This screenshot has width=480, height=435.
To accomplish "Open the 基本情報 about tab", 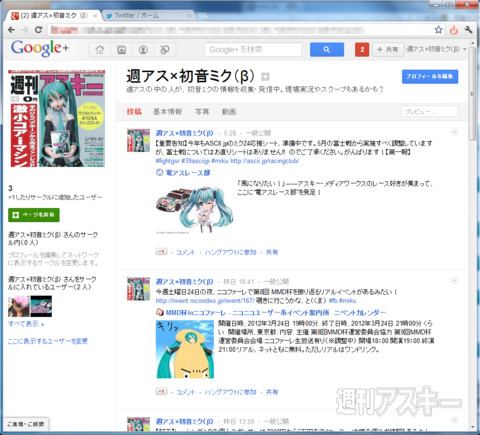I will pos(167,112).
